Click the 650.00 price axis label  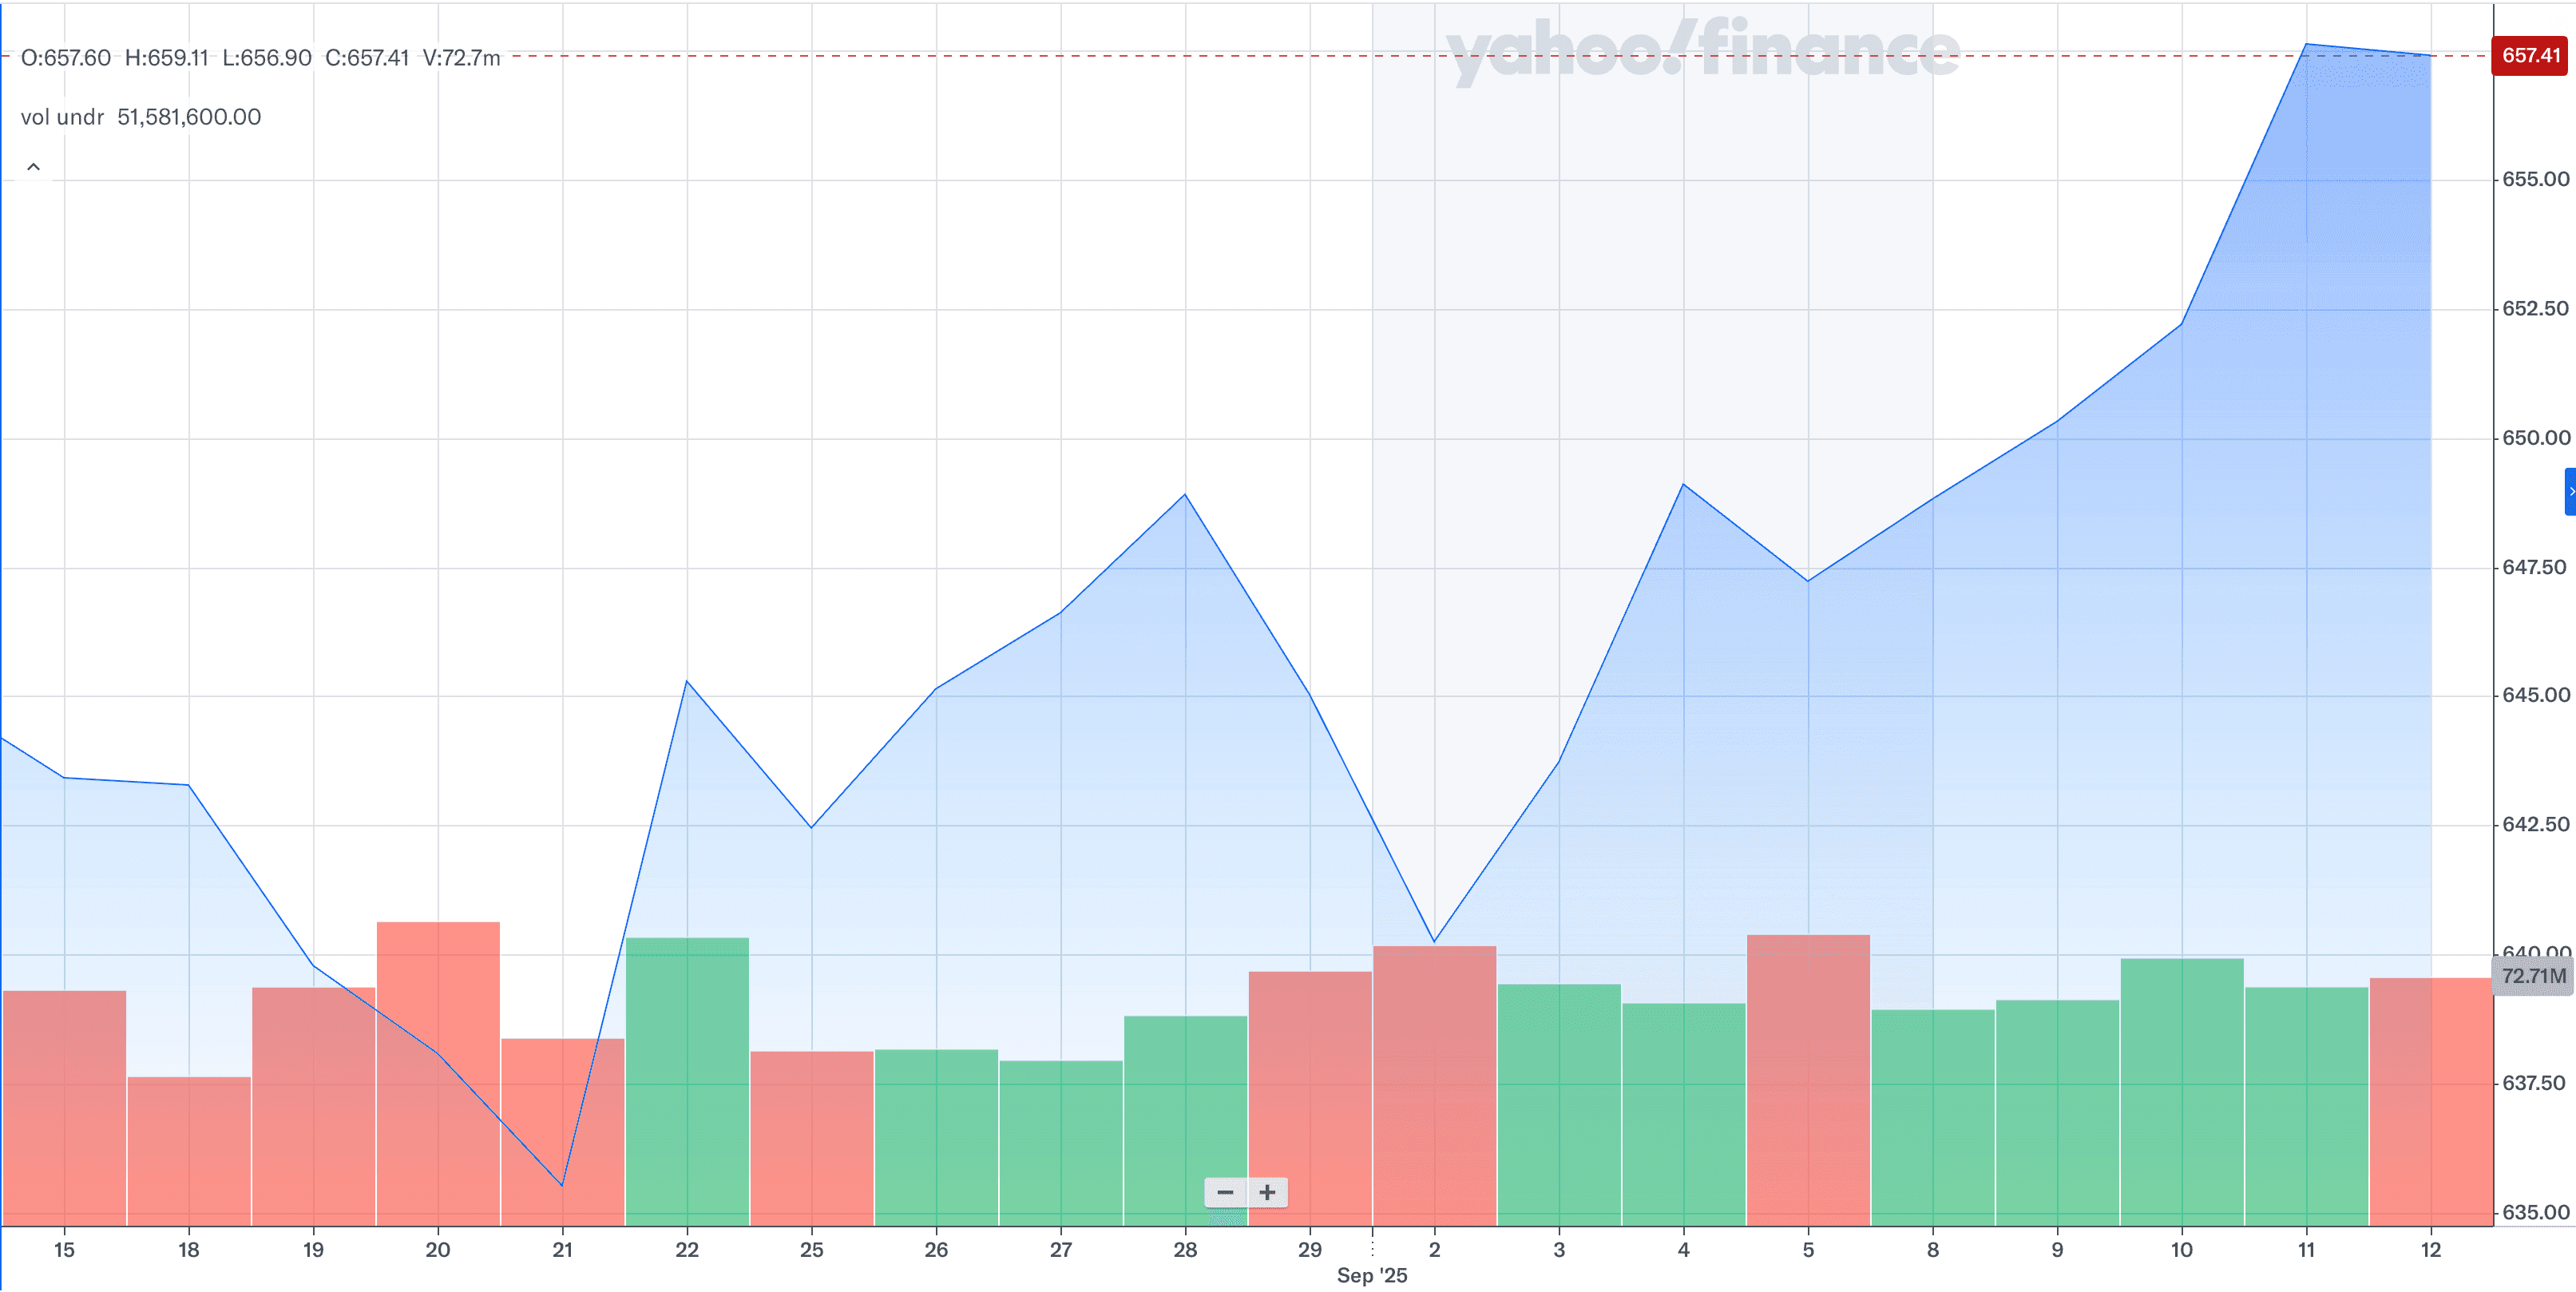2535,438
